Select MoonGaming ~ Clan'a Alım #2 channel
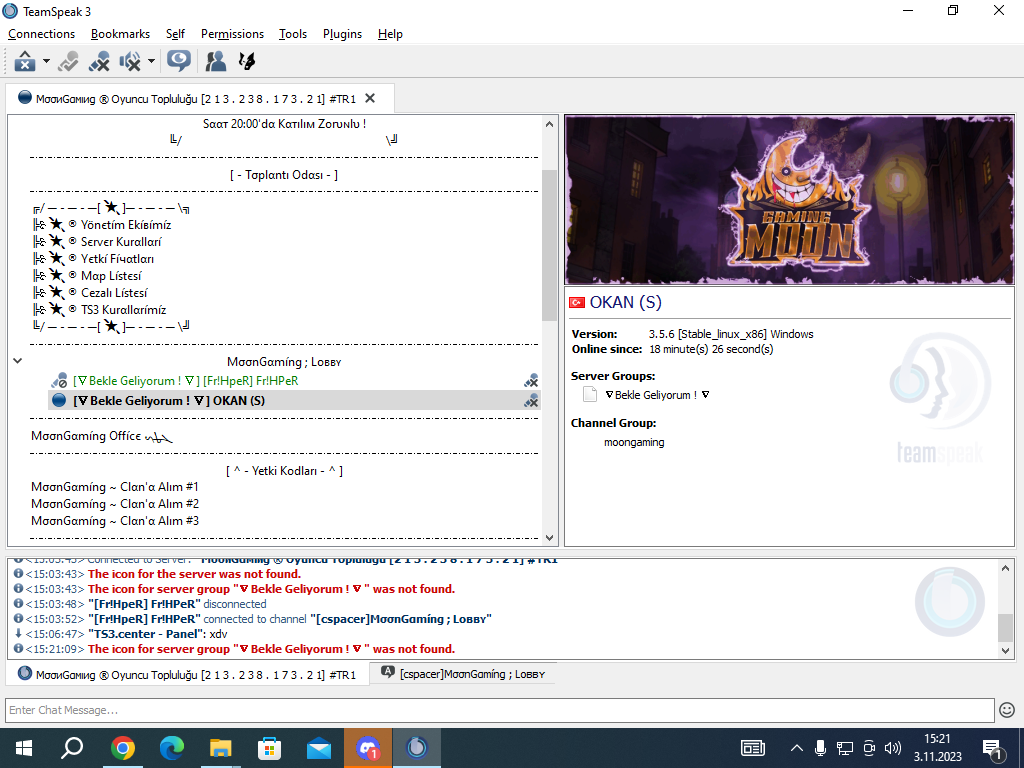Screen dimensions: 1024x768 pos(115,504)
